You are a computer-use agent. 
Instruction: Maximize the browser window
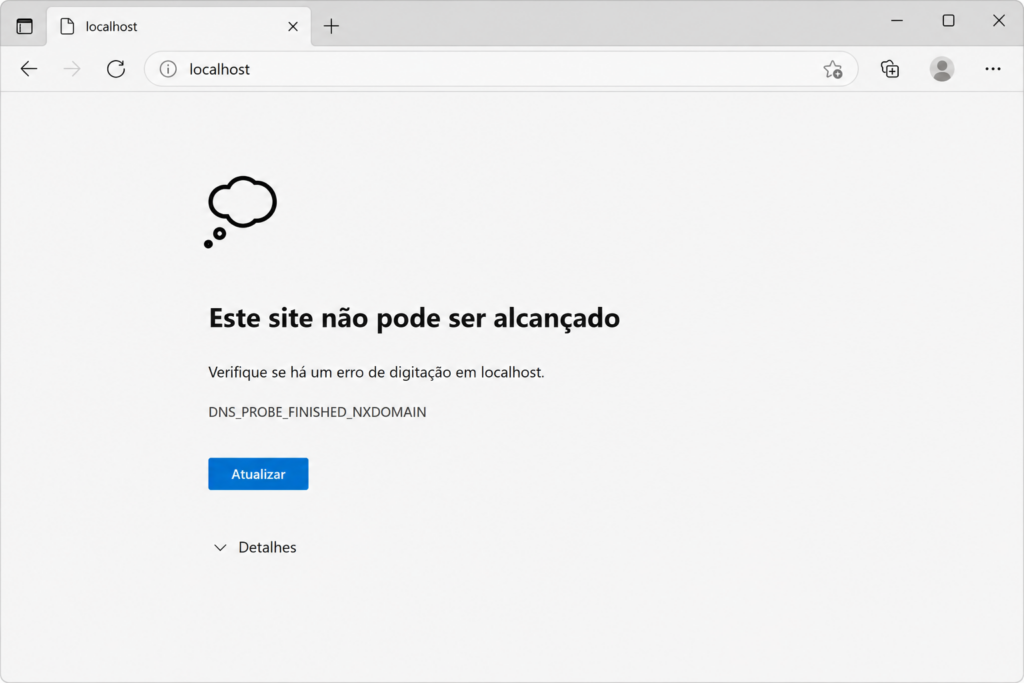(948, 21)
